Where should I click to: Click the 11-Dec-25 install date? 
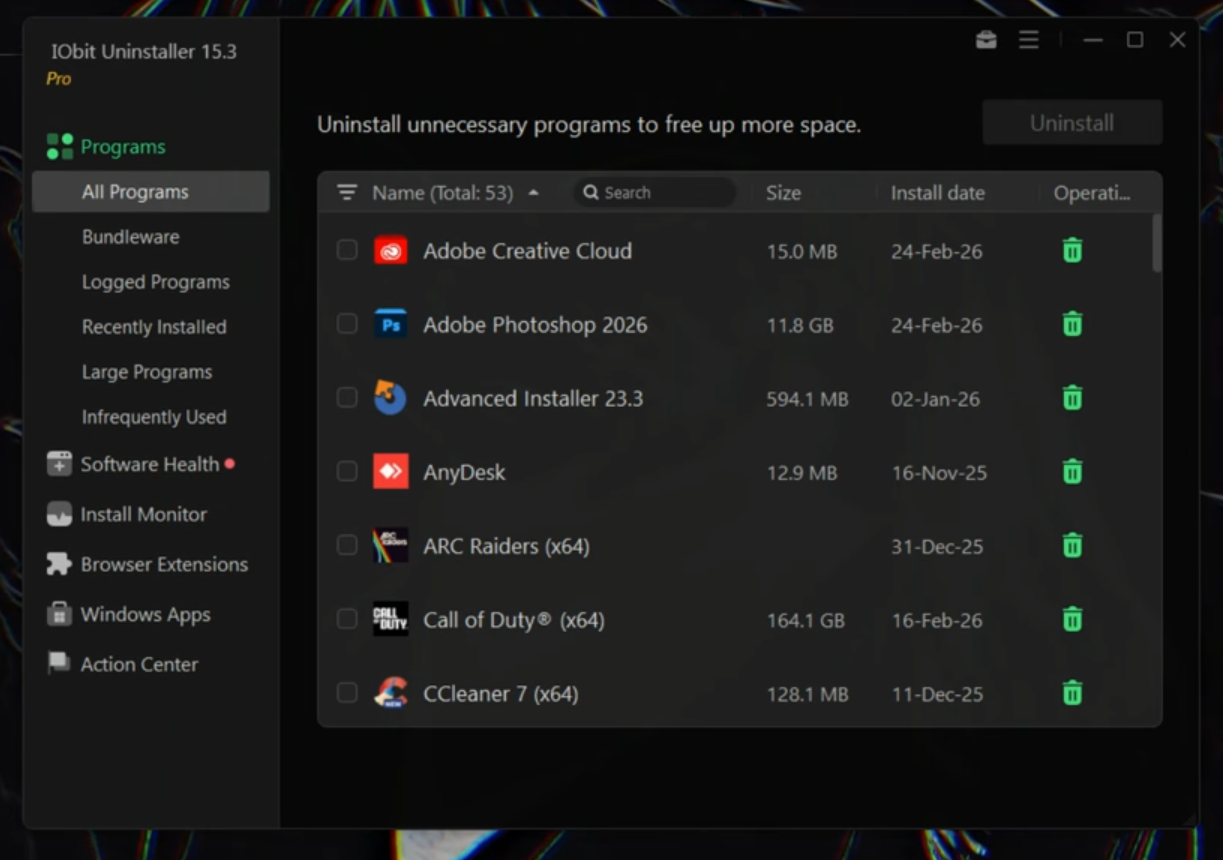click(937, 694)
